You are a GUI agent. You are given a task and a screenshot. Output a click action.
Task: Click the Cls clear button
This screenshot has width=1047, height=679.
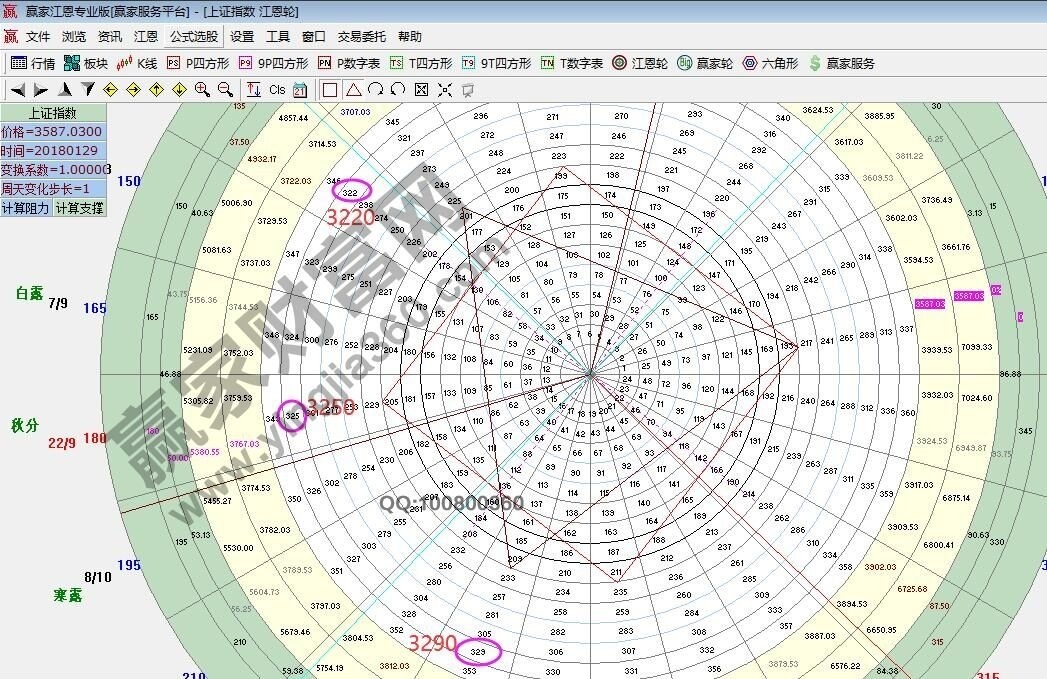tap(277, 89)
